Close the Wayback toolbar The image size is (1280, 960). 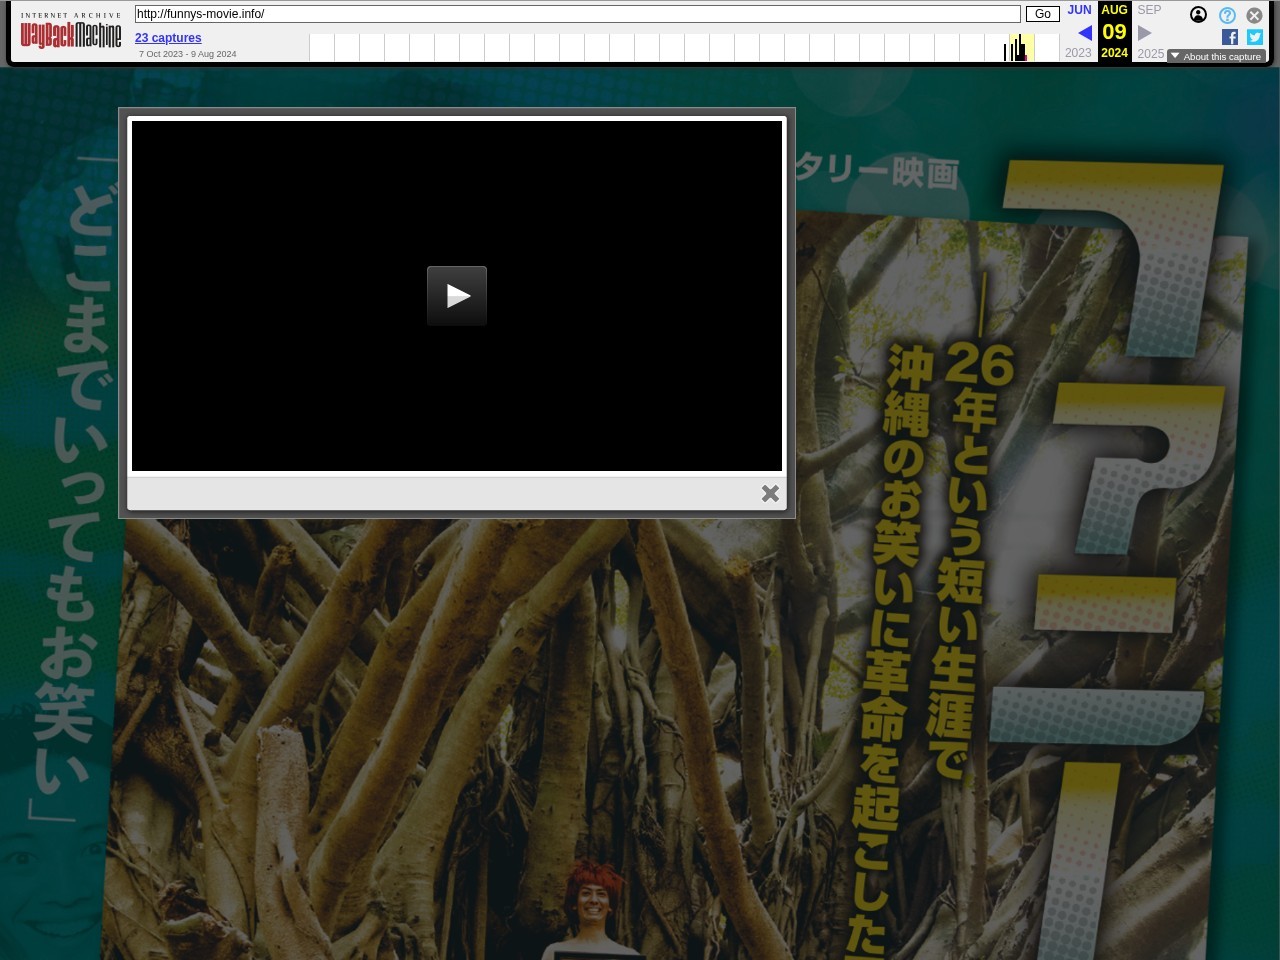(x=1254, y=15)
